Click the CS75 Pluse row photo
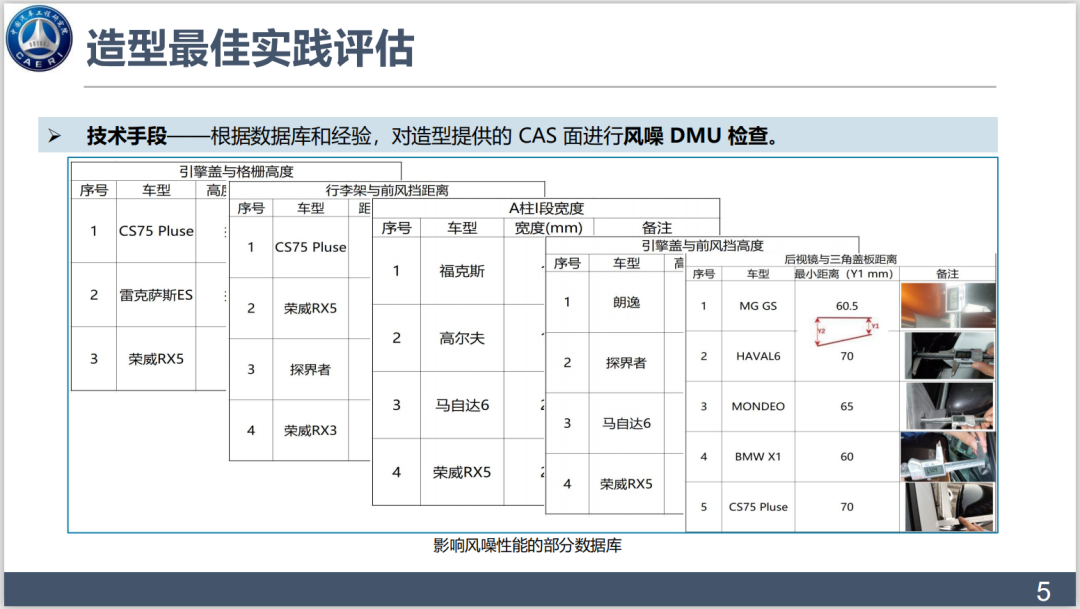Screen dimensions: 1080x609 pos(948,506)
